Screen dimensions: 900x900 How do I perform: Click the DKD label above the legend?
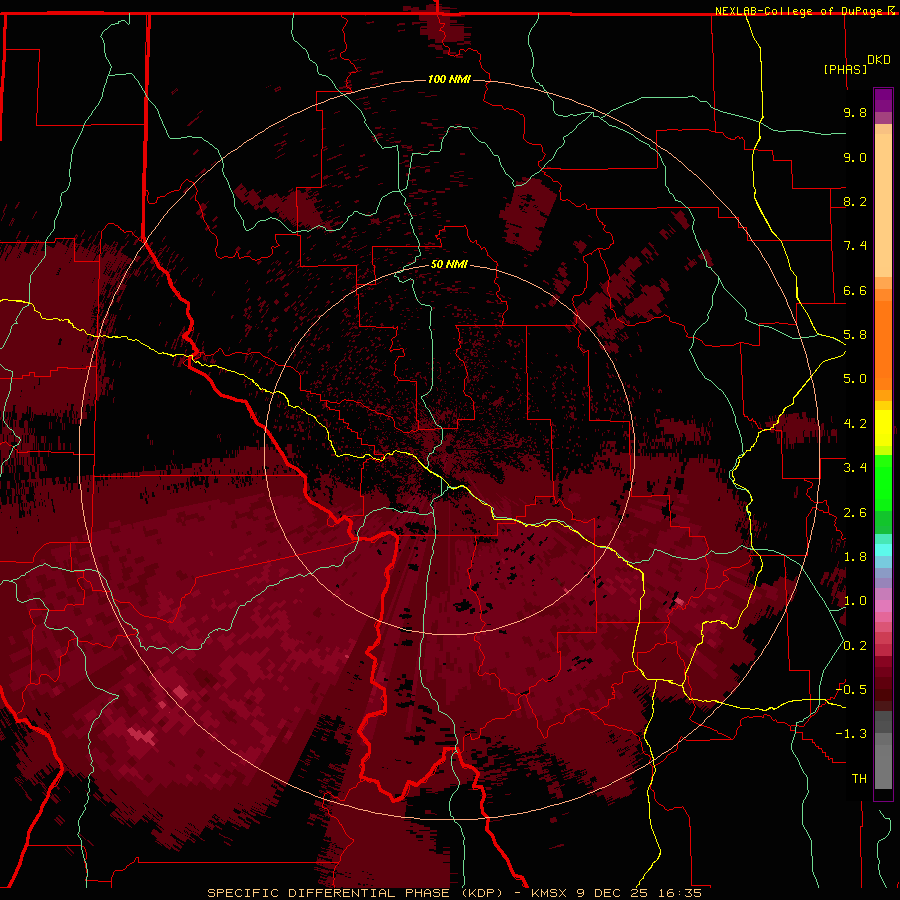[878, 60]
